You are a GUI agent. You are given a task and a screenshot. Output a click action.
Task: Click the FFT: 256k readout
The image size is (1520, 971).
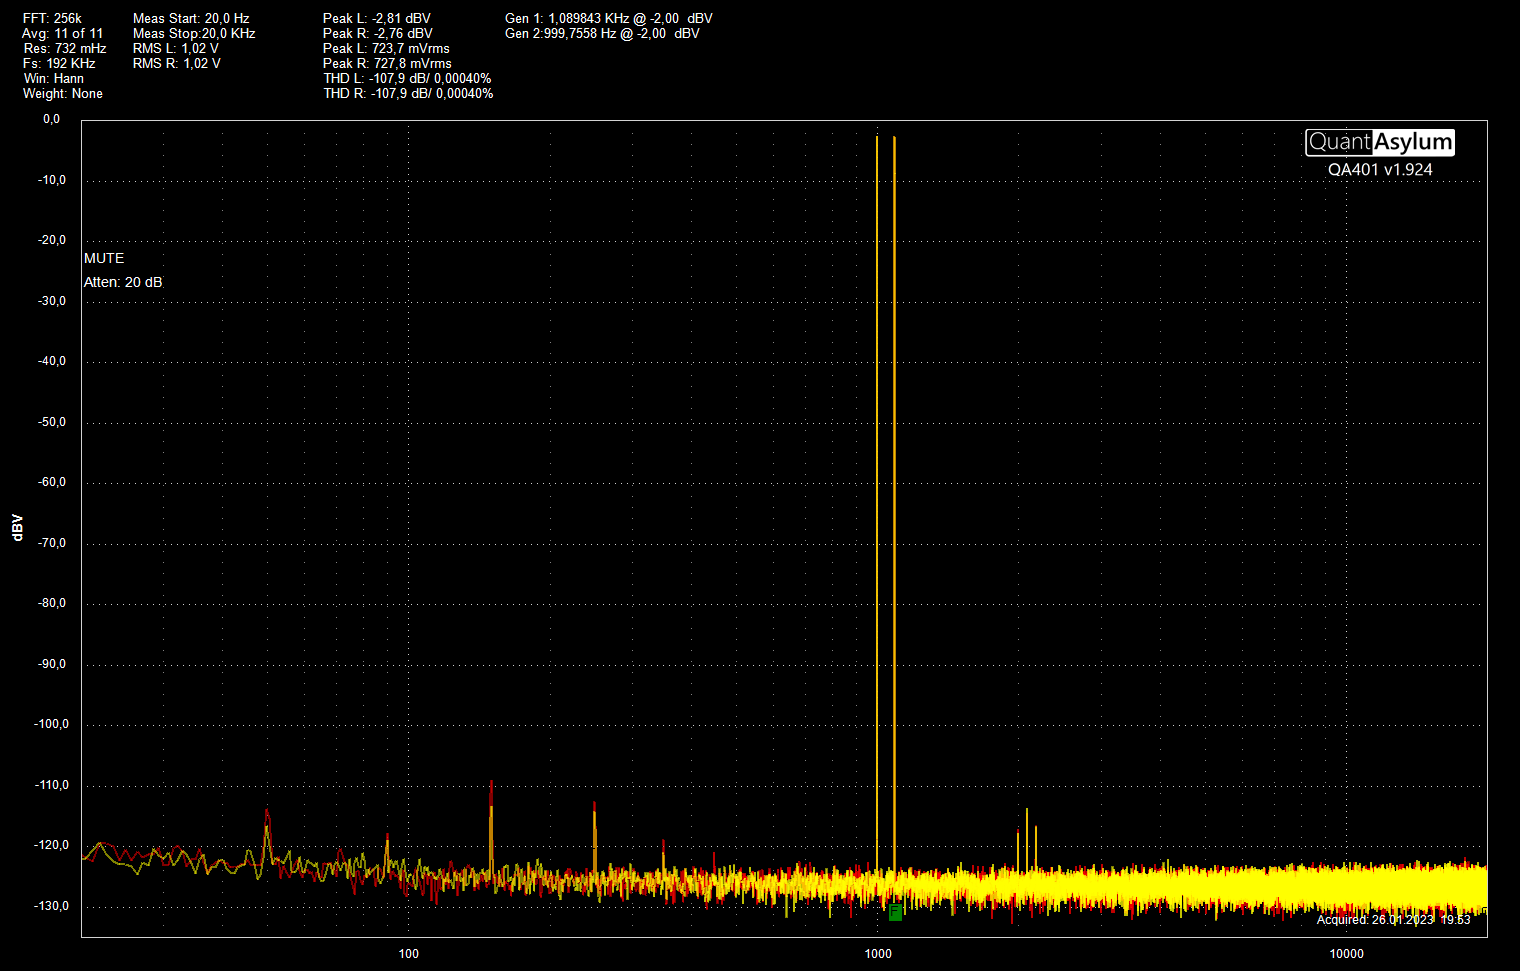tap(52, 18)
